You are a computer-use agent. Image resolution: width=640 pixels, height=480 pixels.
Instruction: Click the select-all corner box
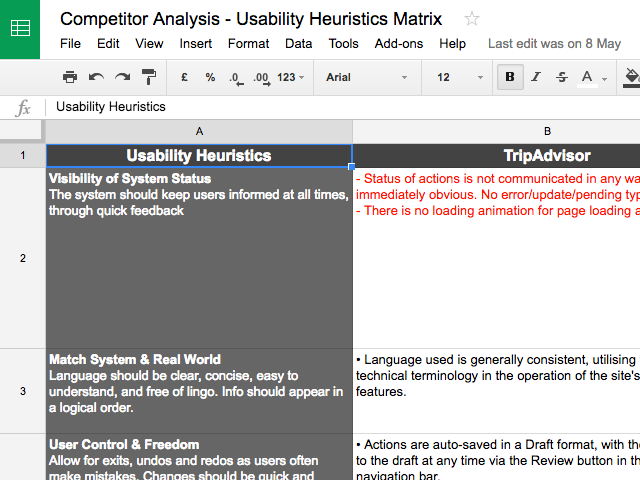(22, 131)
